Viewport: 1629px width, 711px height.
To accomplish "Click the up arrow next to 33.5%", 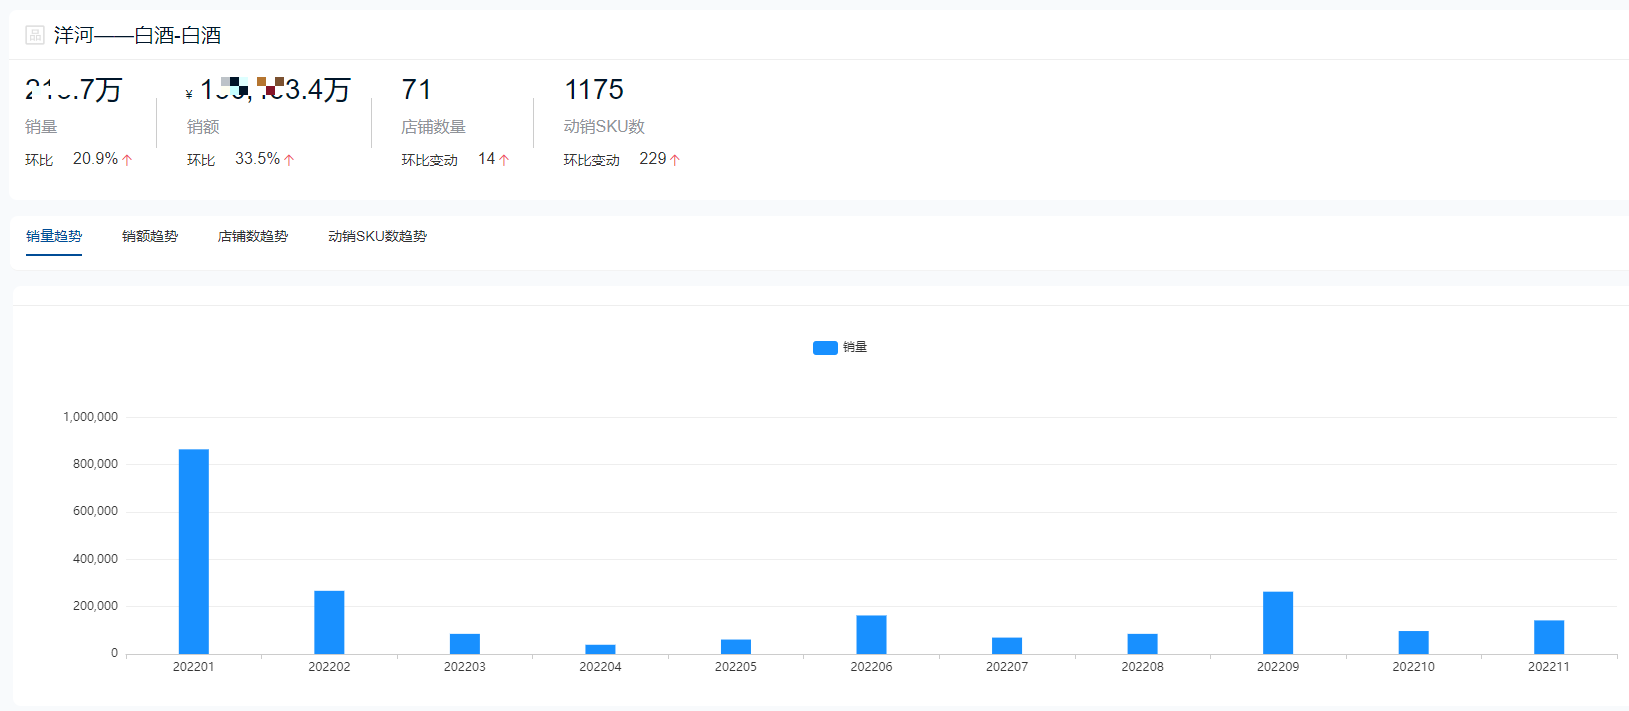I will click(x=289, y=160).
